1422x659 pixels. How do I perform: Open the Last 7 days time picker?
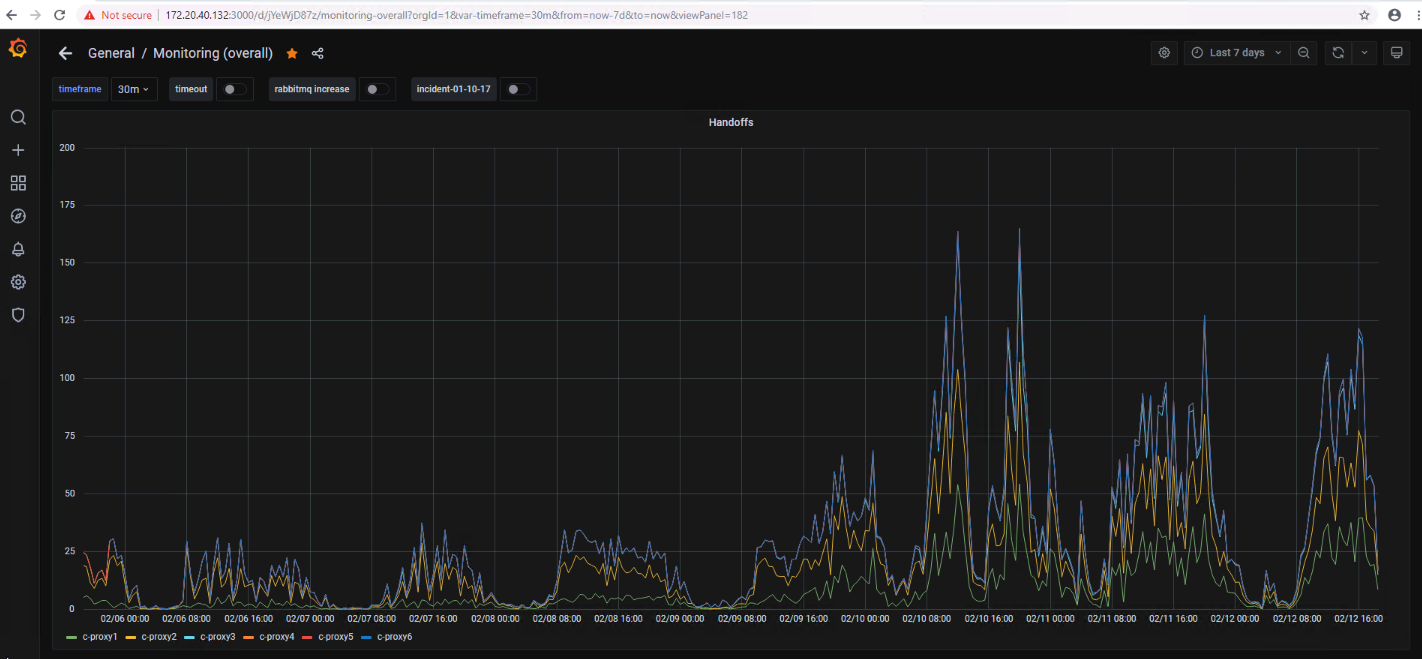tap(1236, 53)
